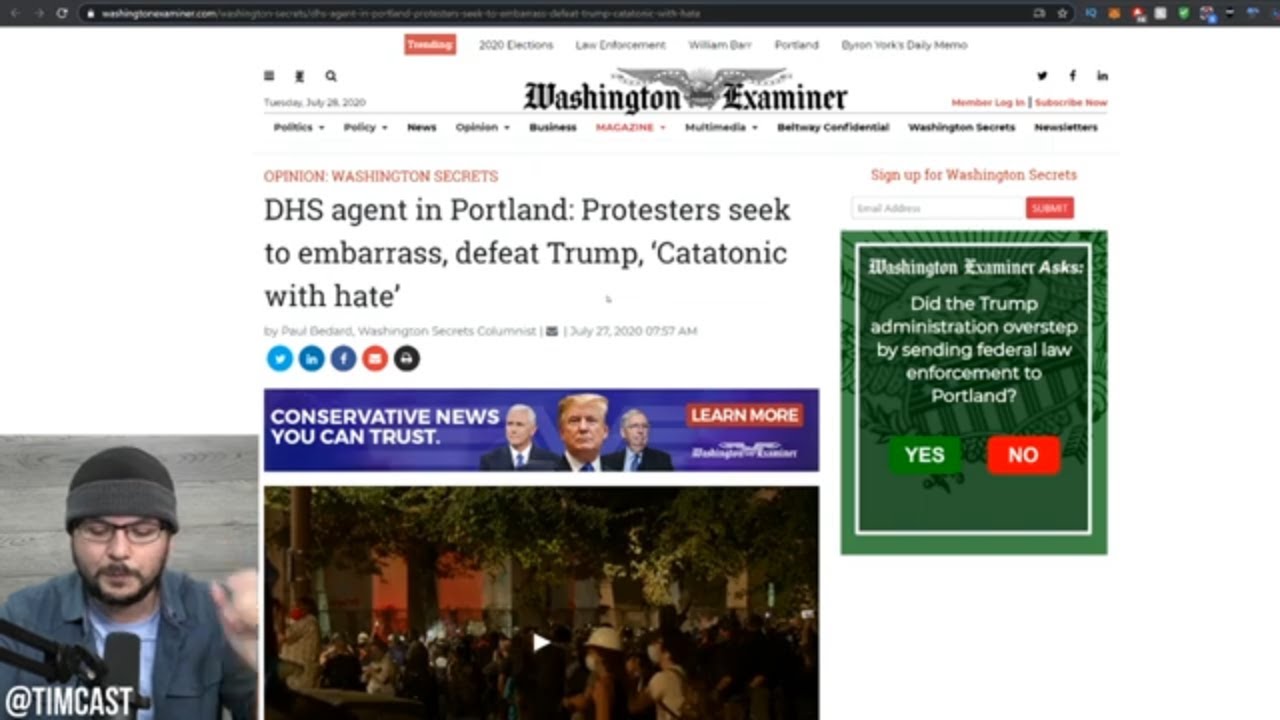Reload page with browser refresh icon
The height and width of the screenshot is (720, 1280).
click(x=62, y=13)
